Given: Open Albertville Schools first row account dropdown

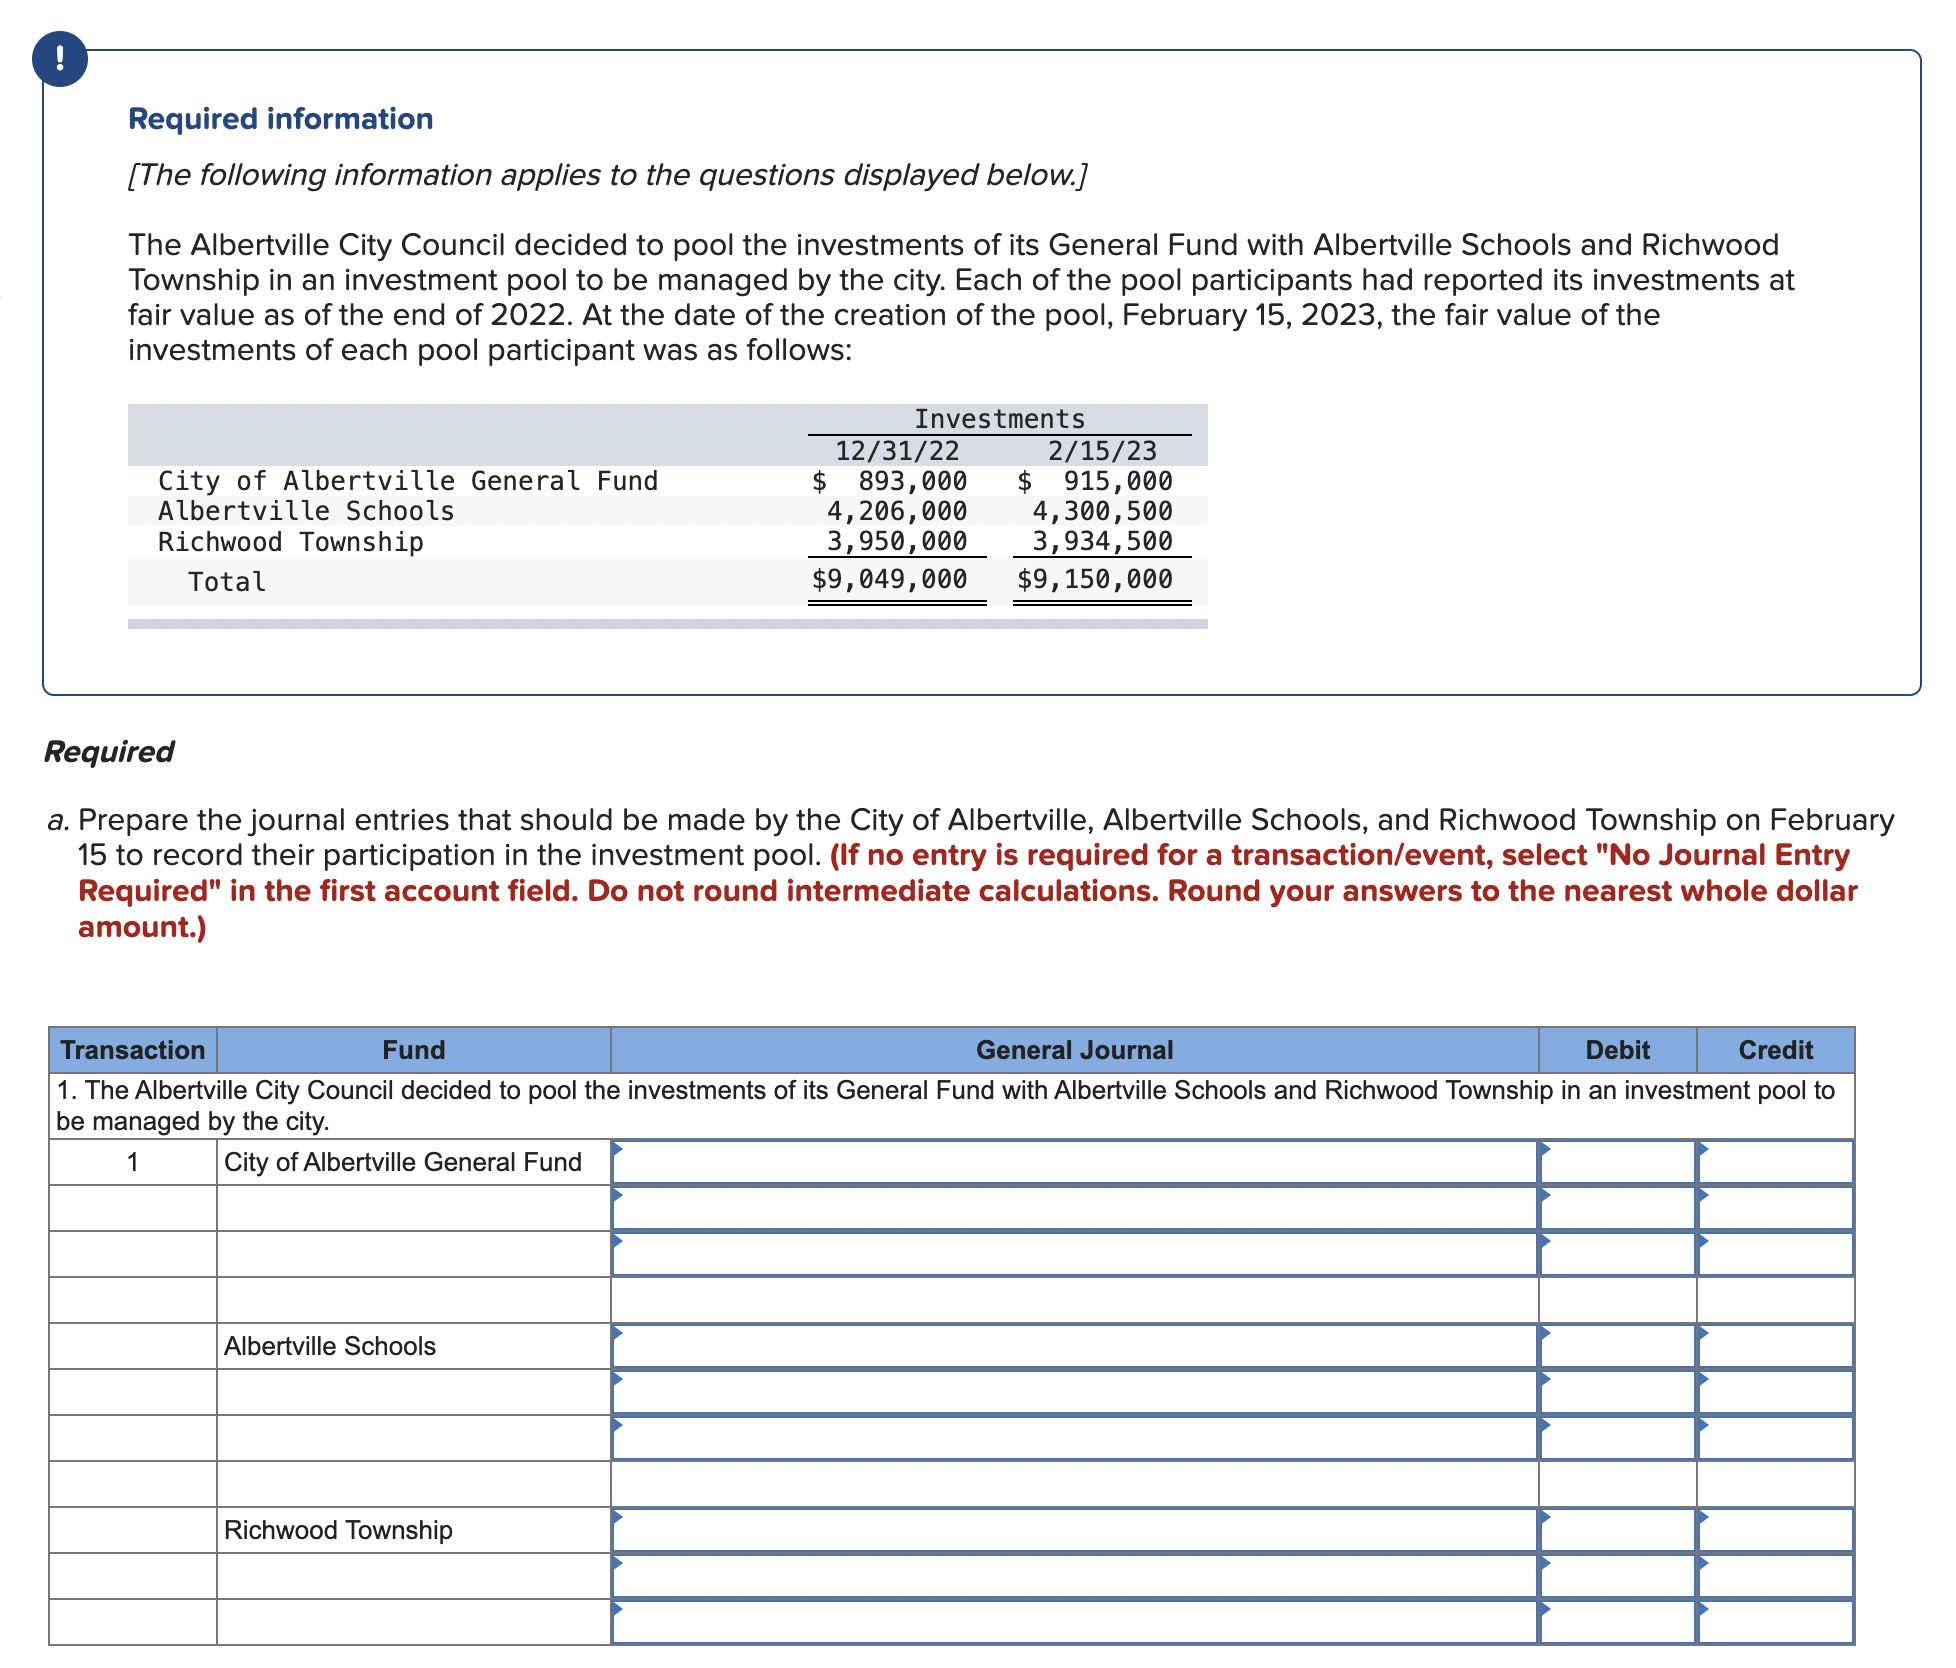Looking at the screenshot, I should click(x=1074, y=1346).
